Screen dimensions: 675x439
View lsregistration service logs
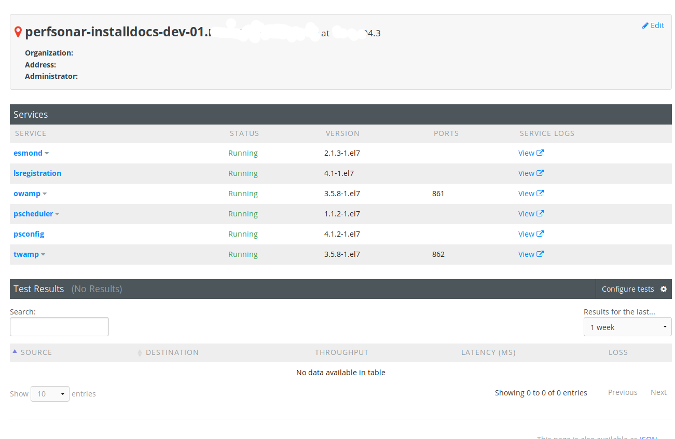531,173
